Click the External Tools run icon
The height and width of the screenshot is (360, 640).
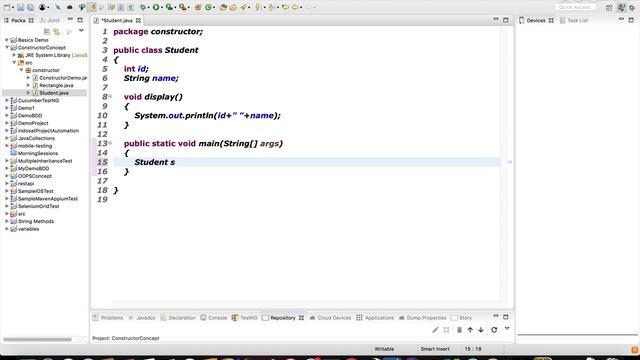tap(182, 7)
